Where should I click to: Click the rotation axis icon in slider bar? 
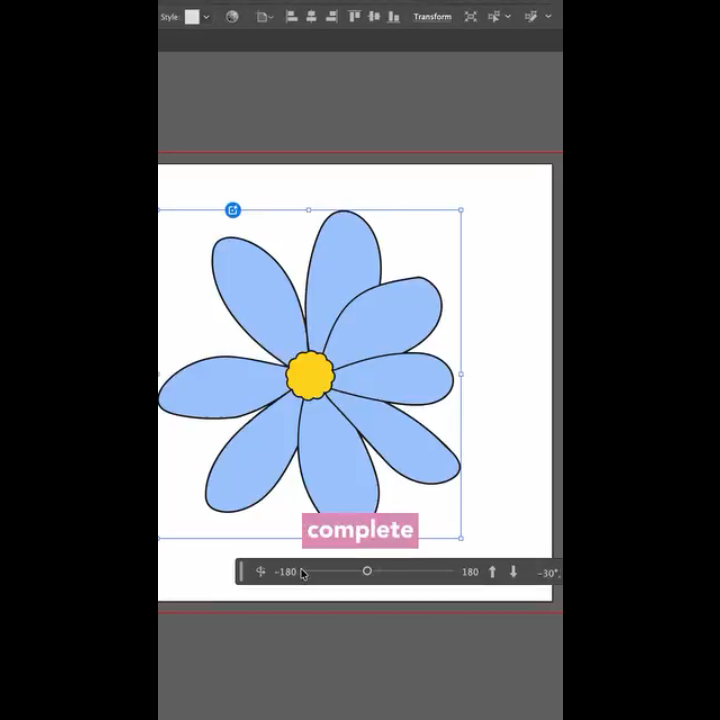[x=260, y=572]
